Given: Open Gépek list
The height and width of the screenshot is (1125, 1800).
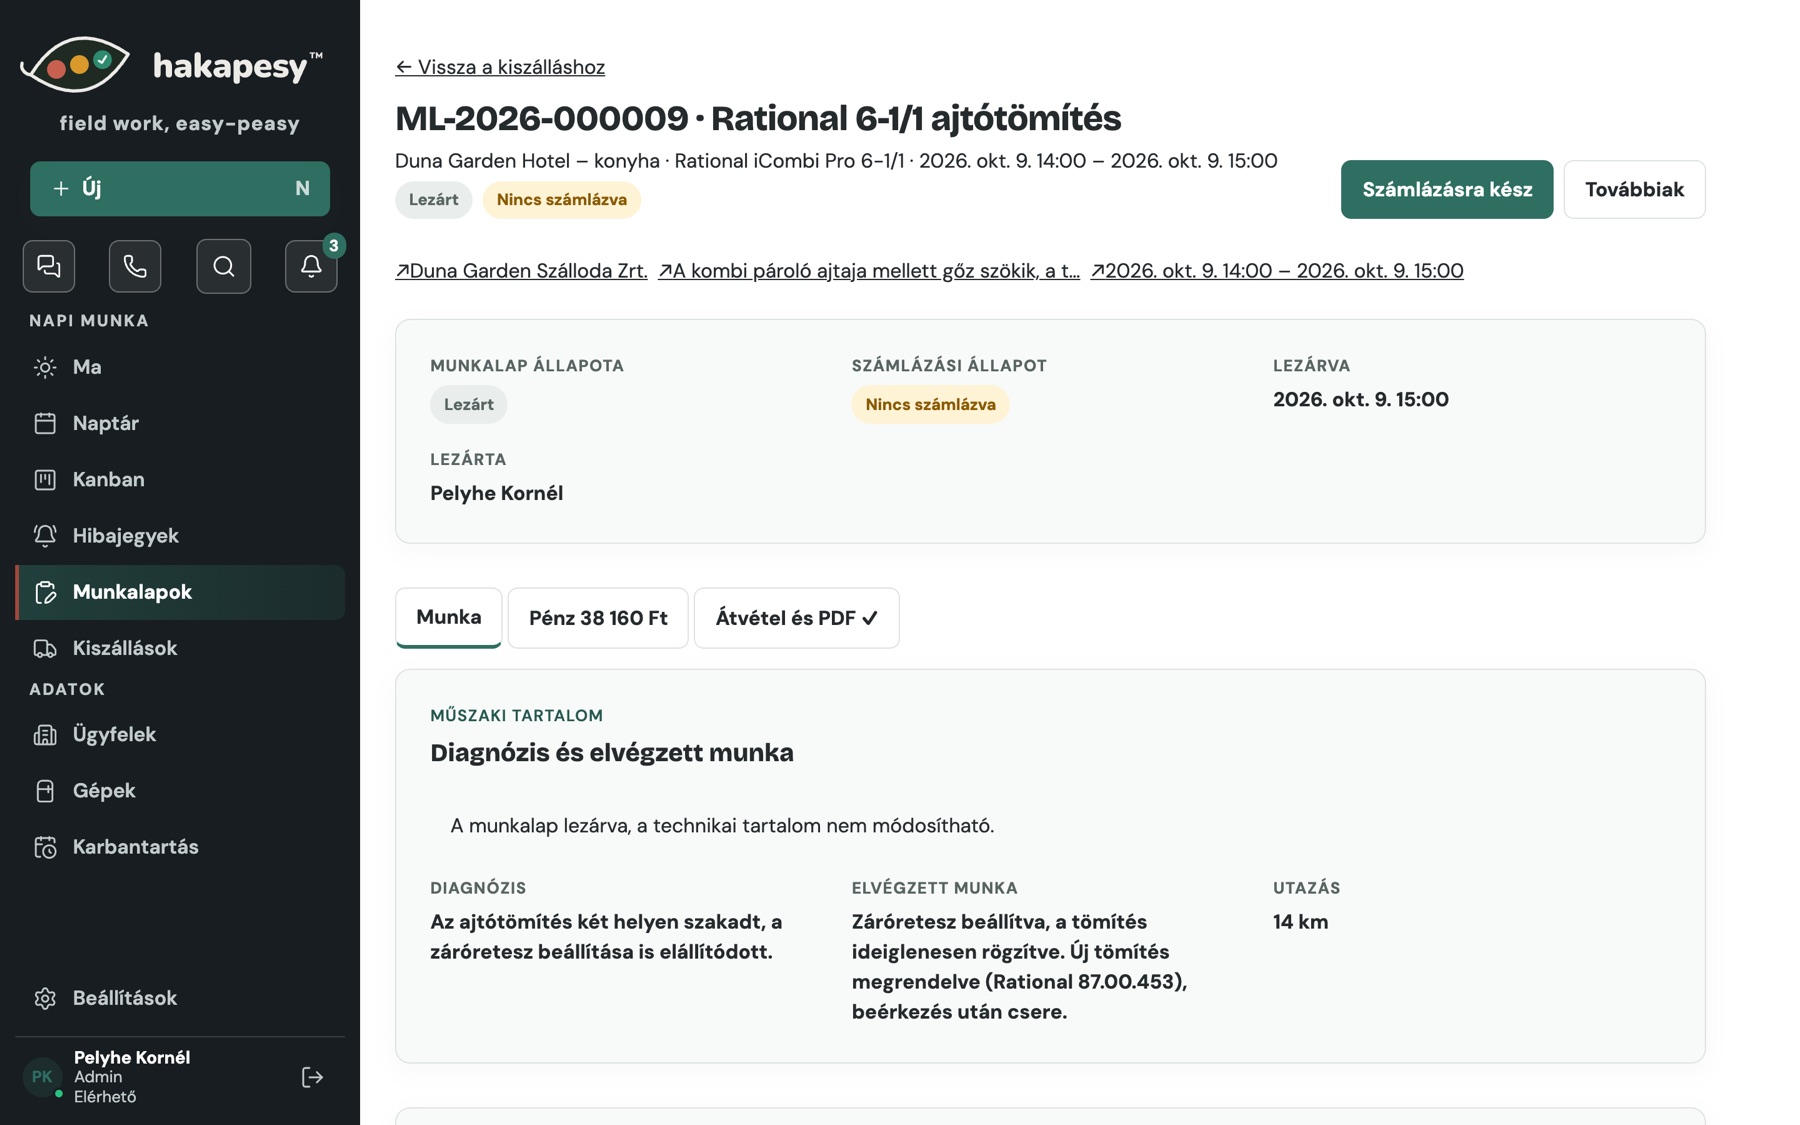Looking at the screenshot, I should pos(180,790).
